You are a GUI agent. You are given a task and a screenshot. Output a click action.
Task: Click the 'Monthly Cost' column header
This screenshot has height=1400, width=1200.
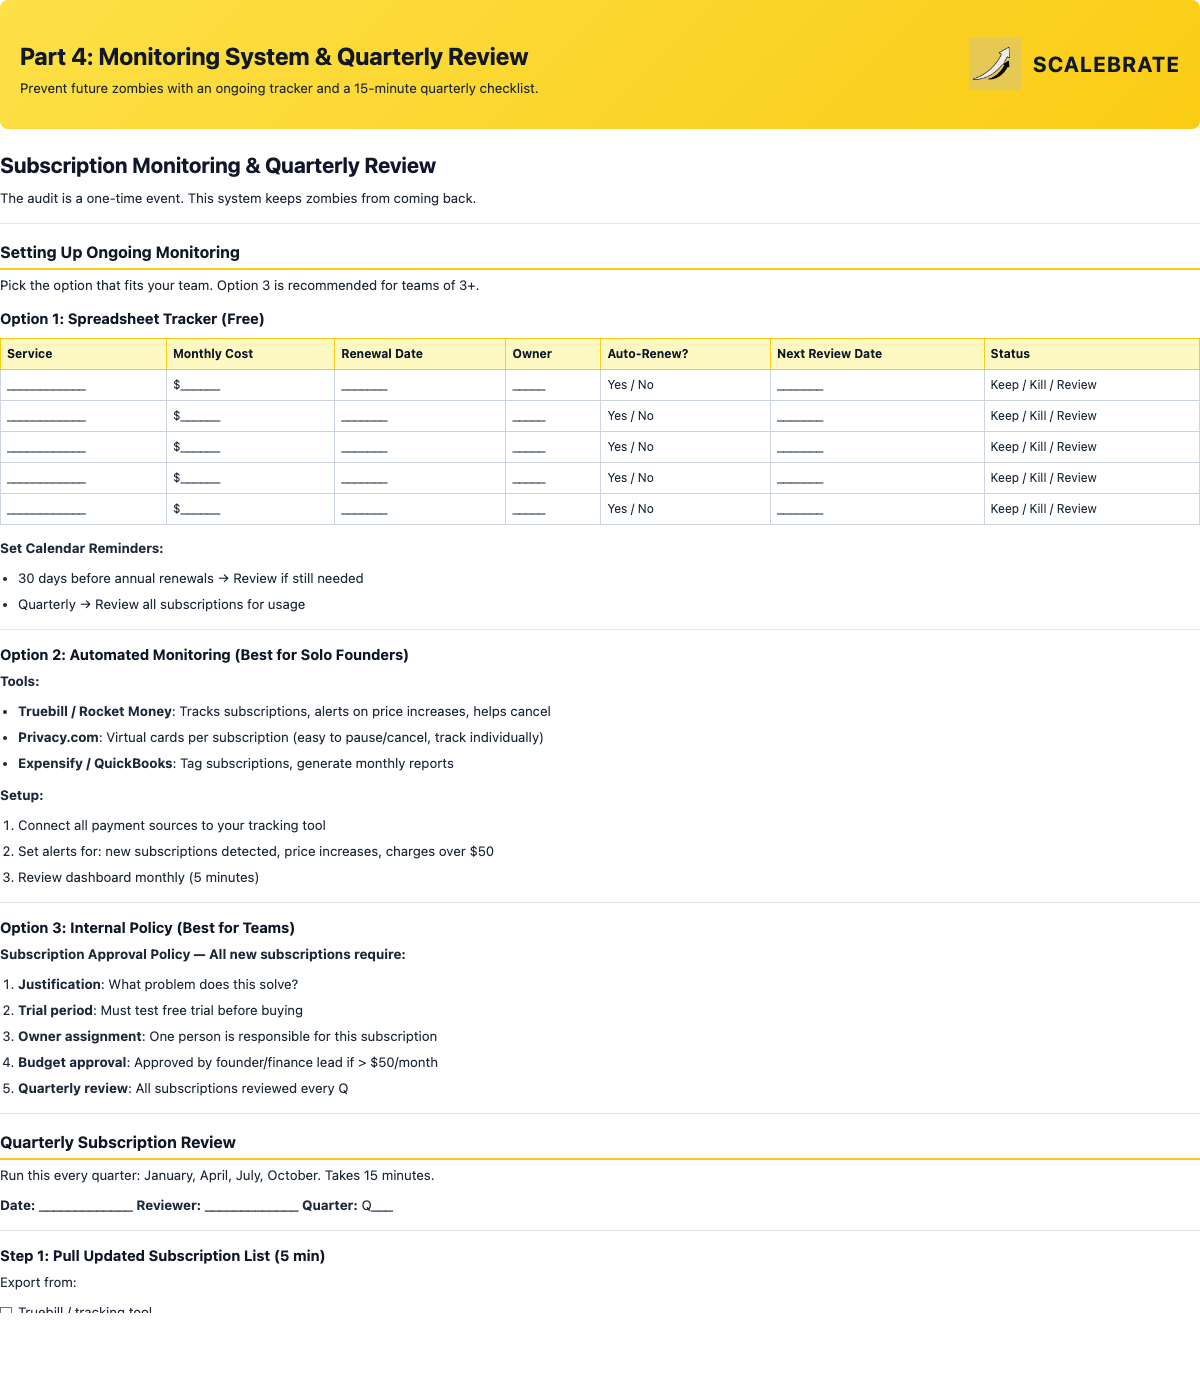pos(251,354)
